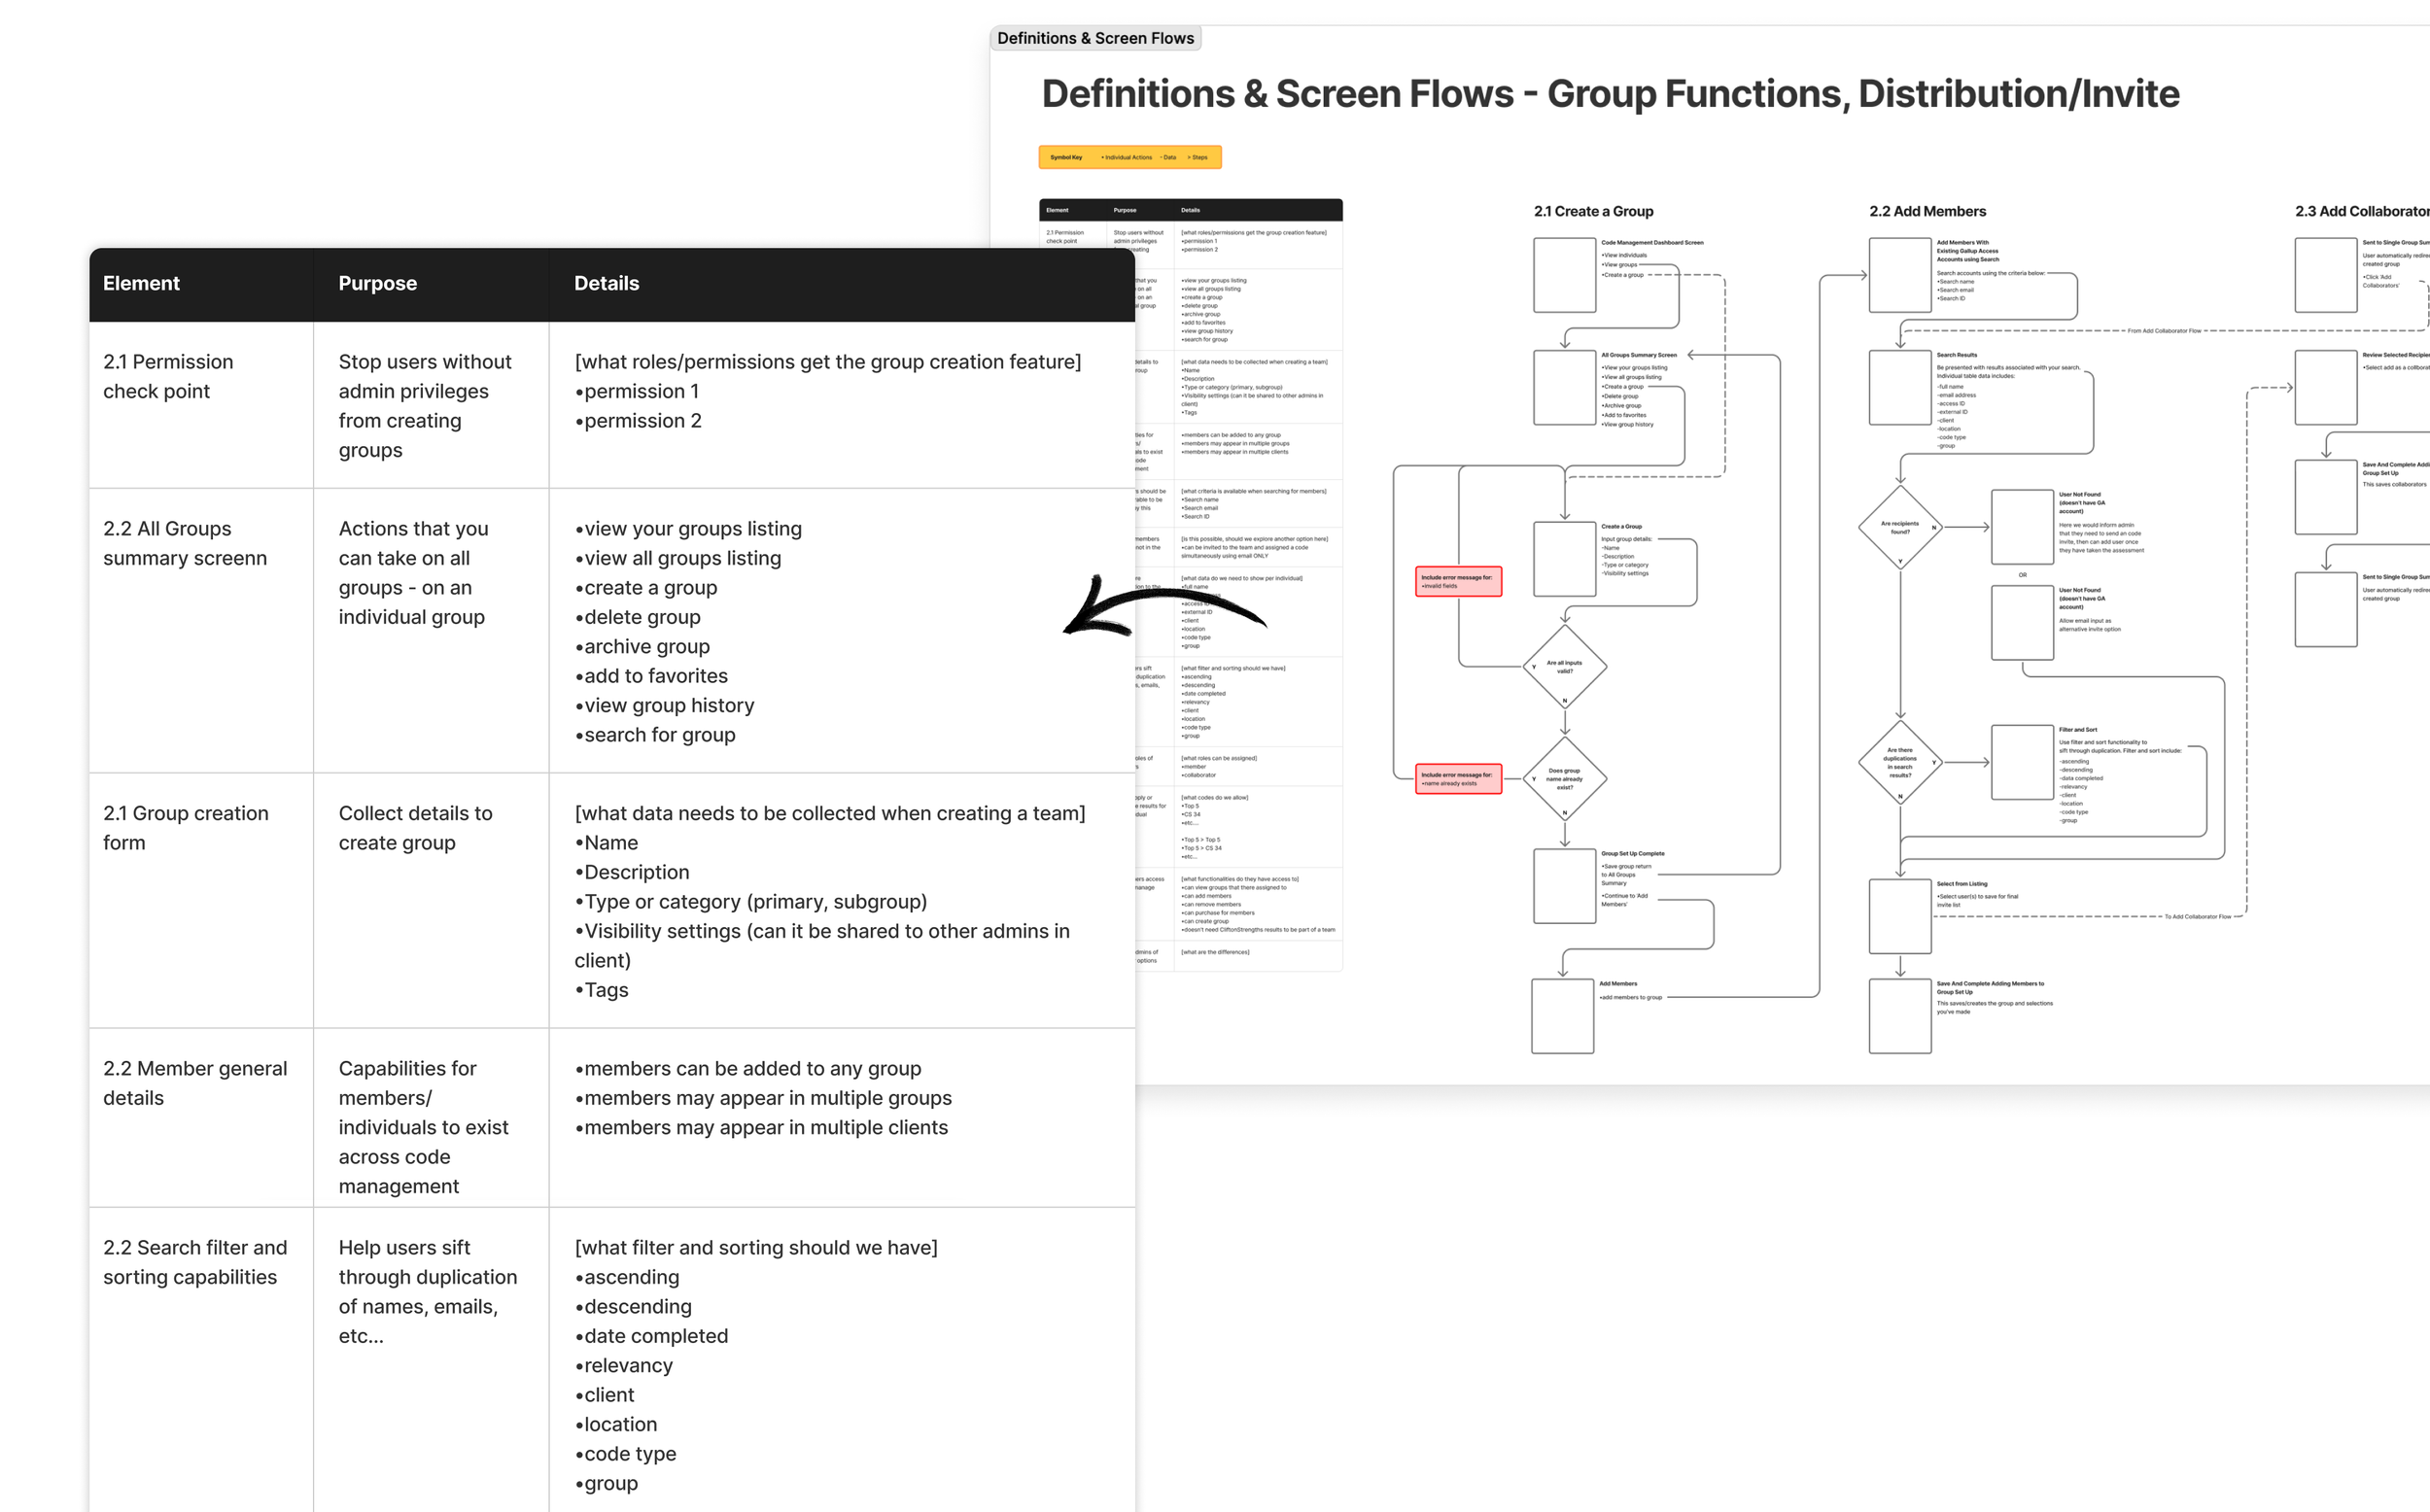
Task: Click the All Groups Summary Screen placeholder box
Action: (1564, 387)
